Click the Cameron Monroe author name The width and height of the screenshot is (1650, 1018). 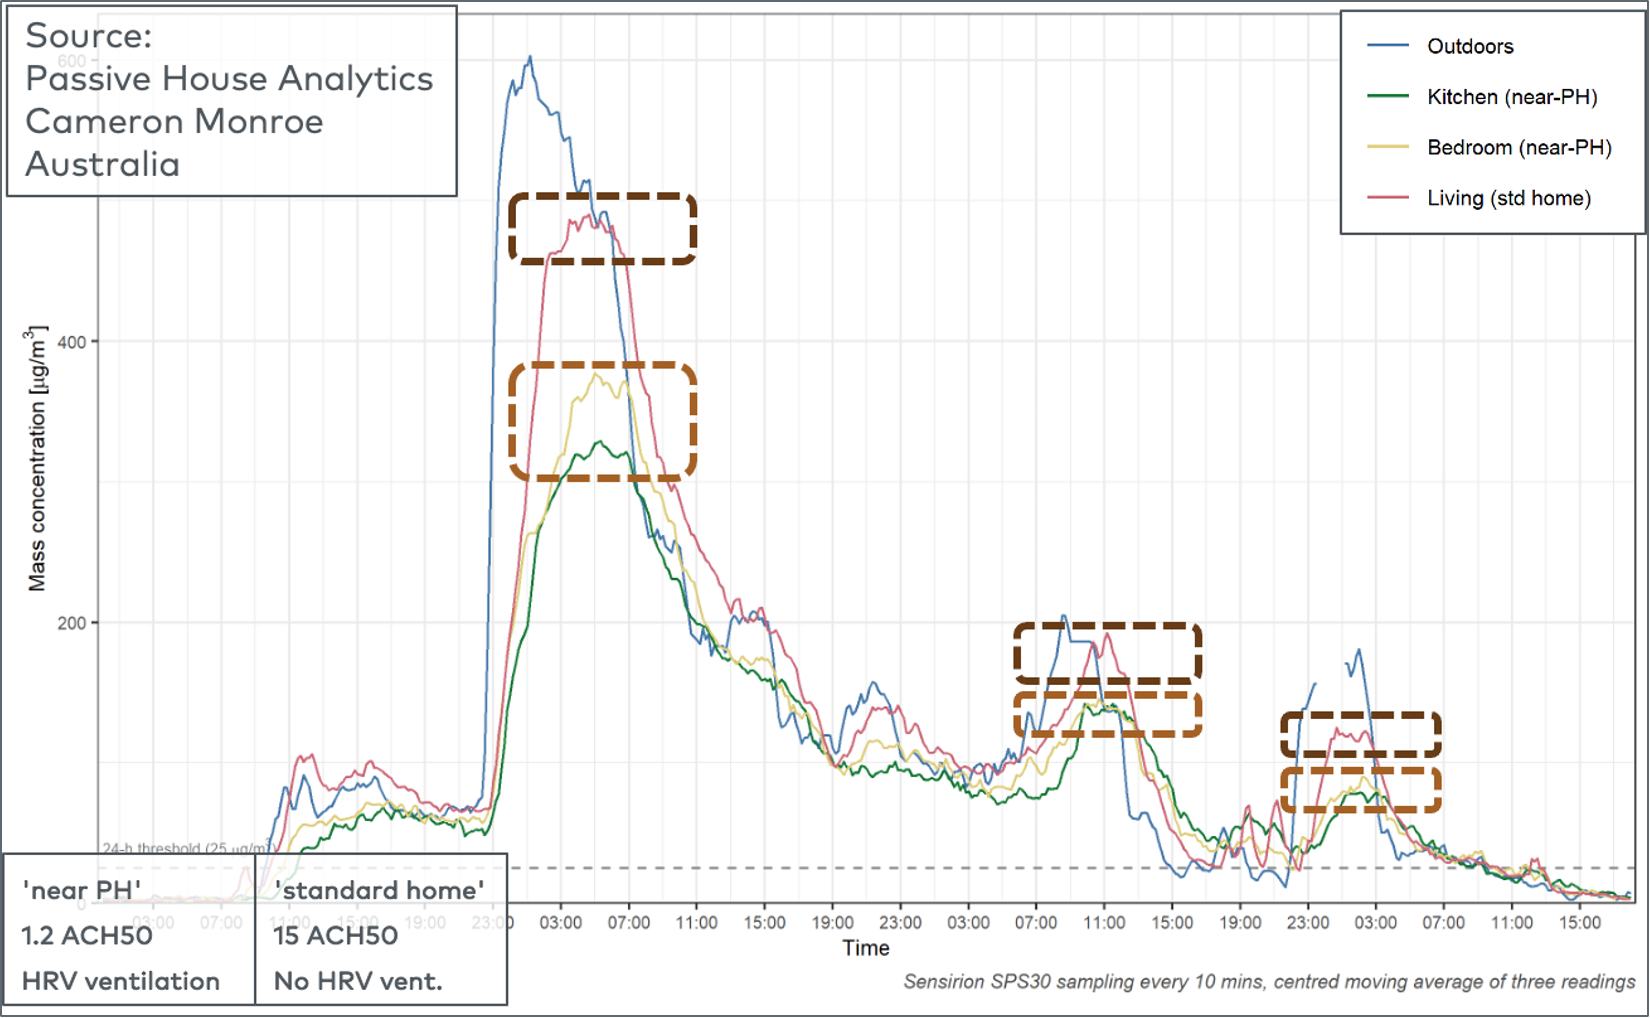[x=174, y=121]
